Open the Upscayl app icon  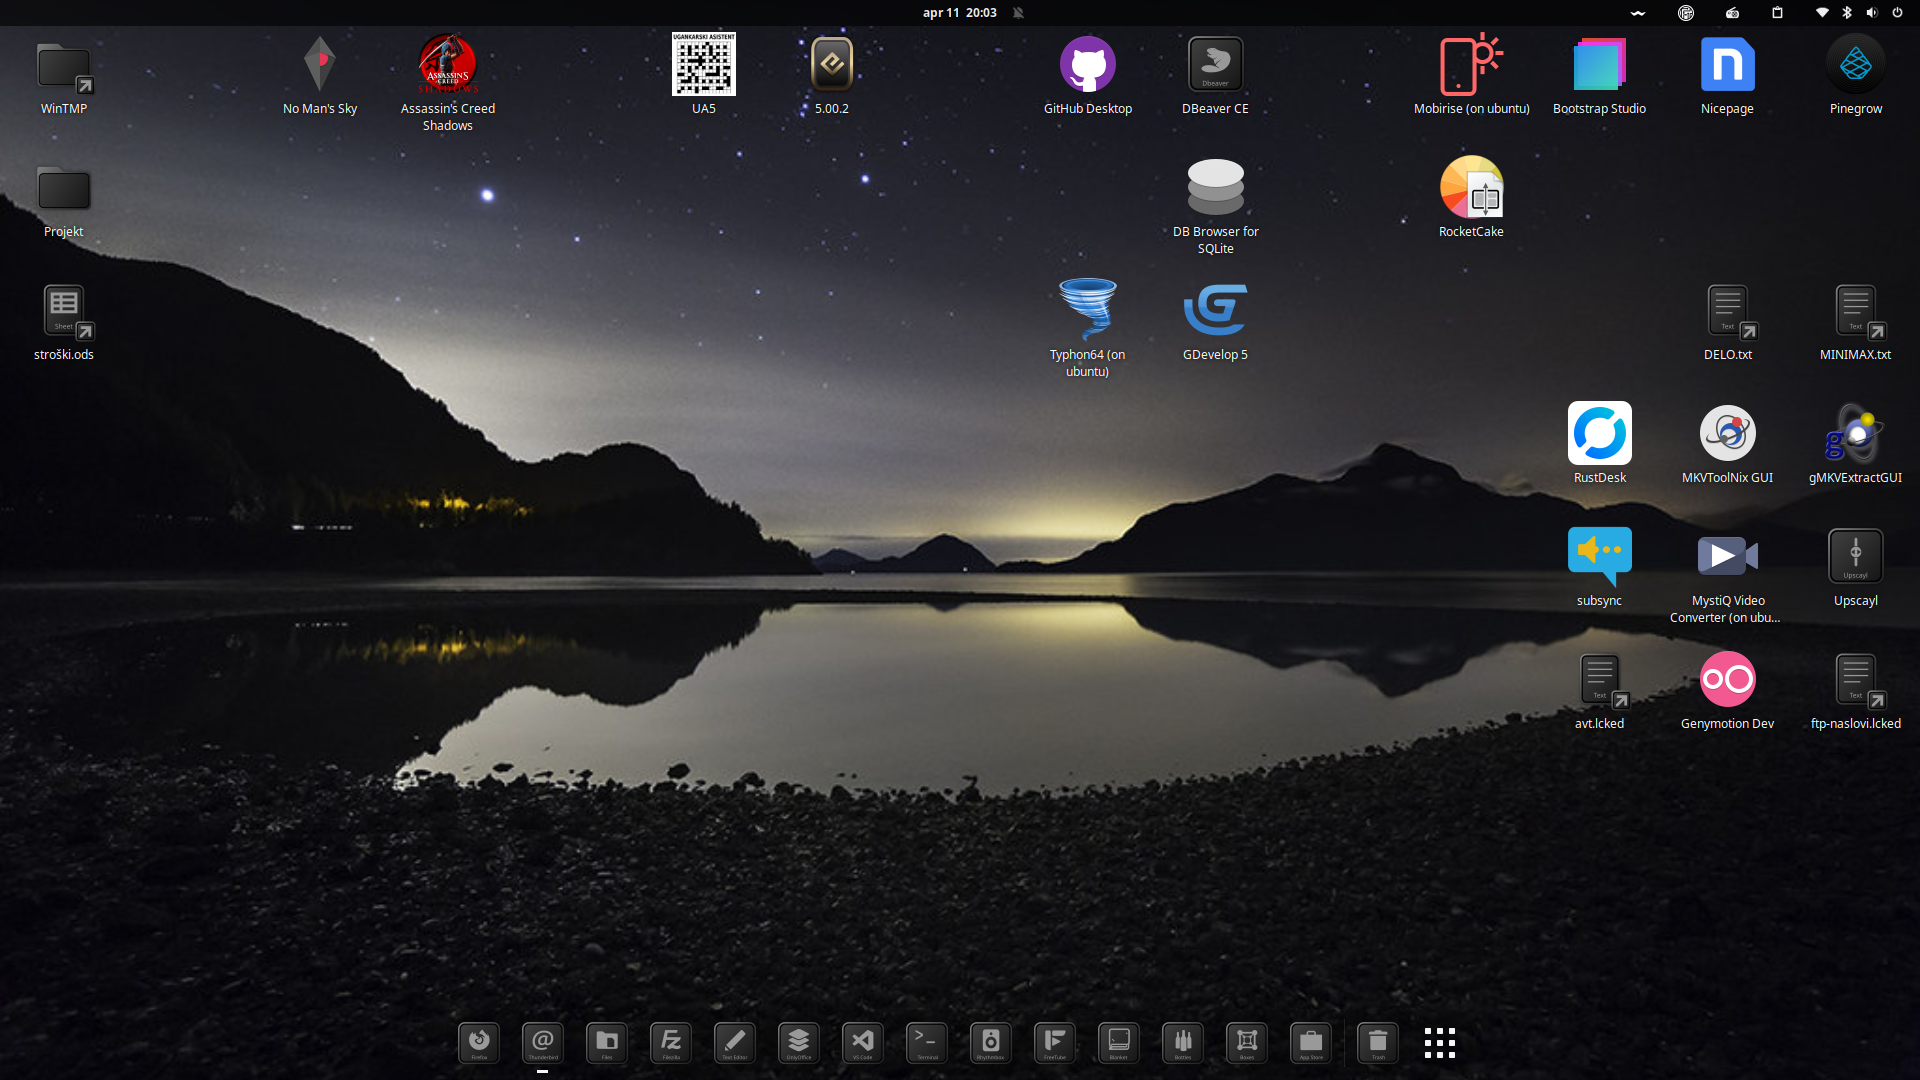click(1855, 557)
